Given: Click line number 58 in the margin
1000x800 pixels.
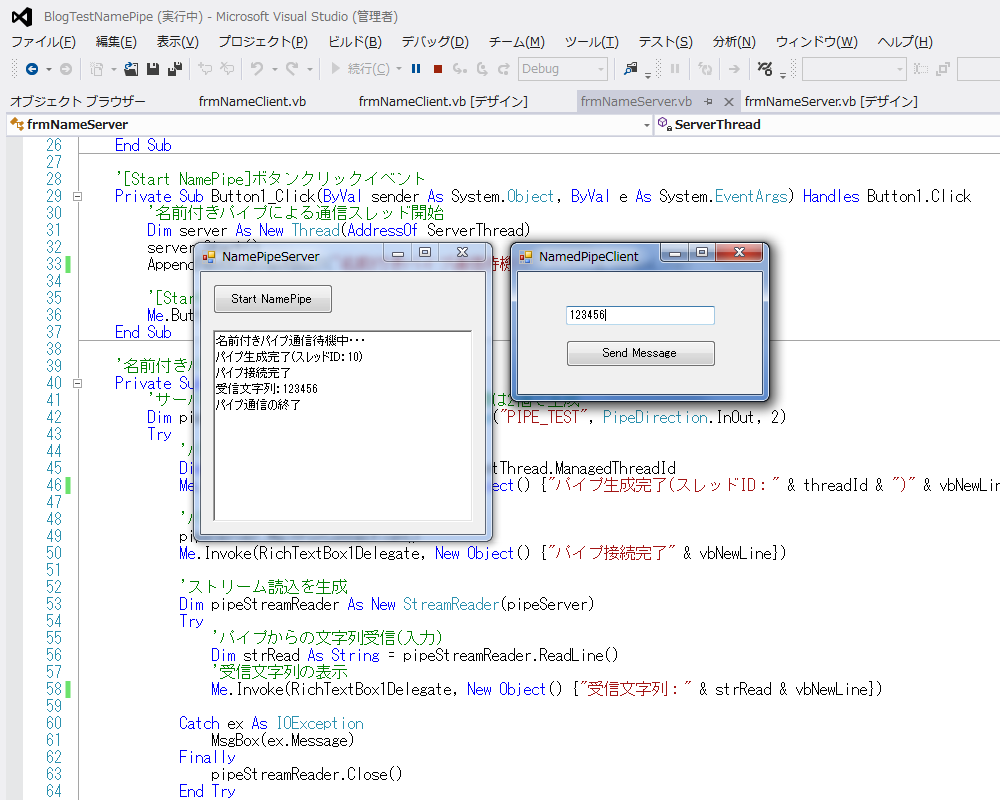Looking at the screenshot, I should (54, 689).
